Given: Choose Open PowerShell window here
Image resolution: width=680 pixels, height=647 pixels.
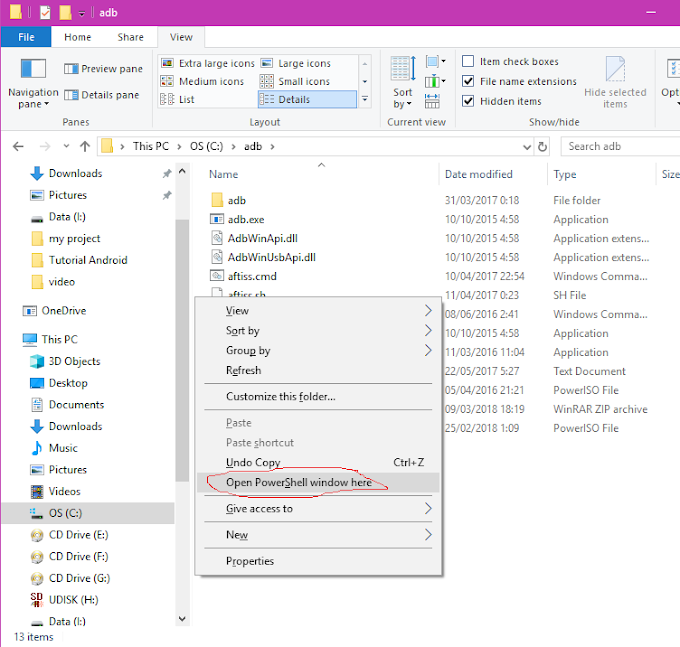Looking at the screenshot, I should pyautogui.click(x=318, y=483).
